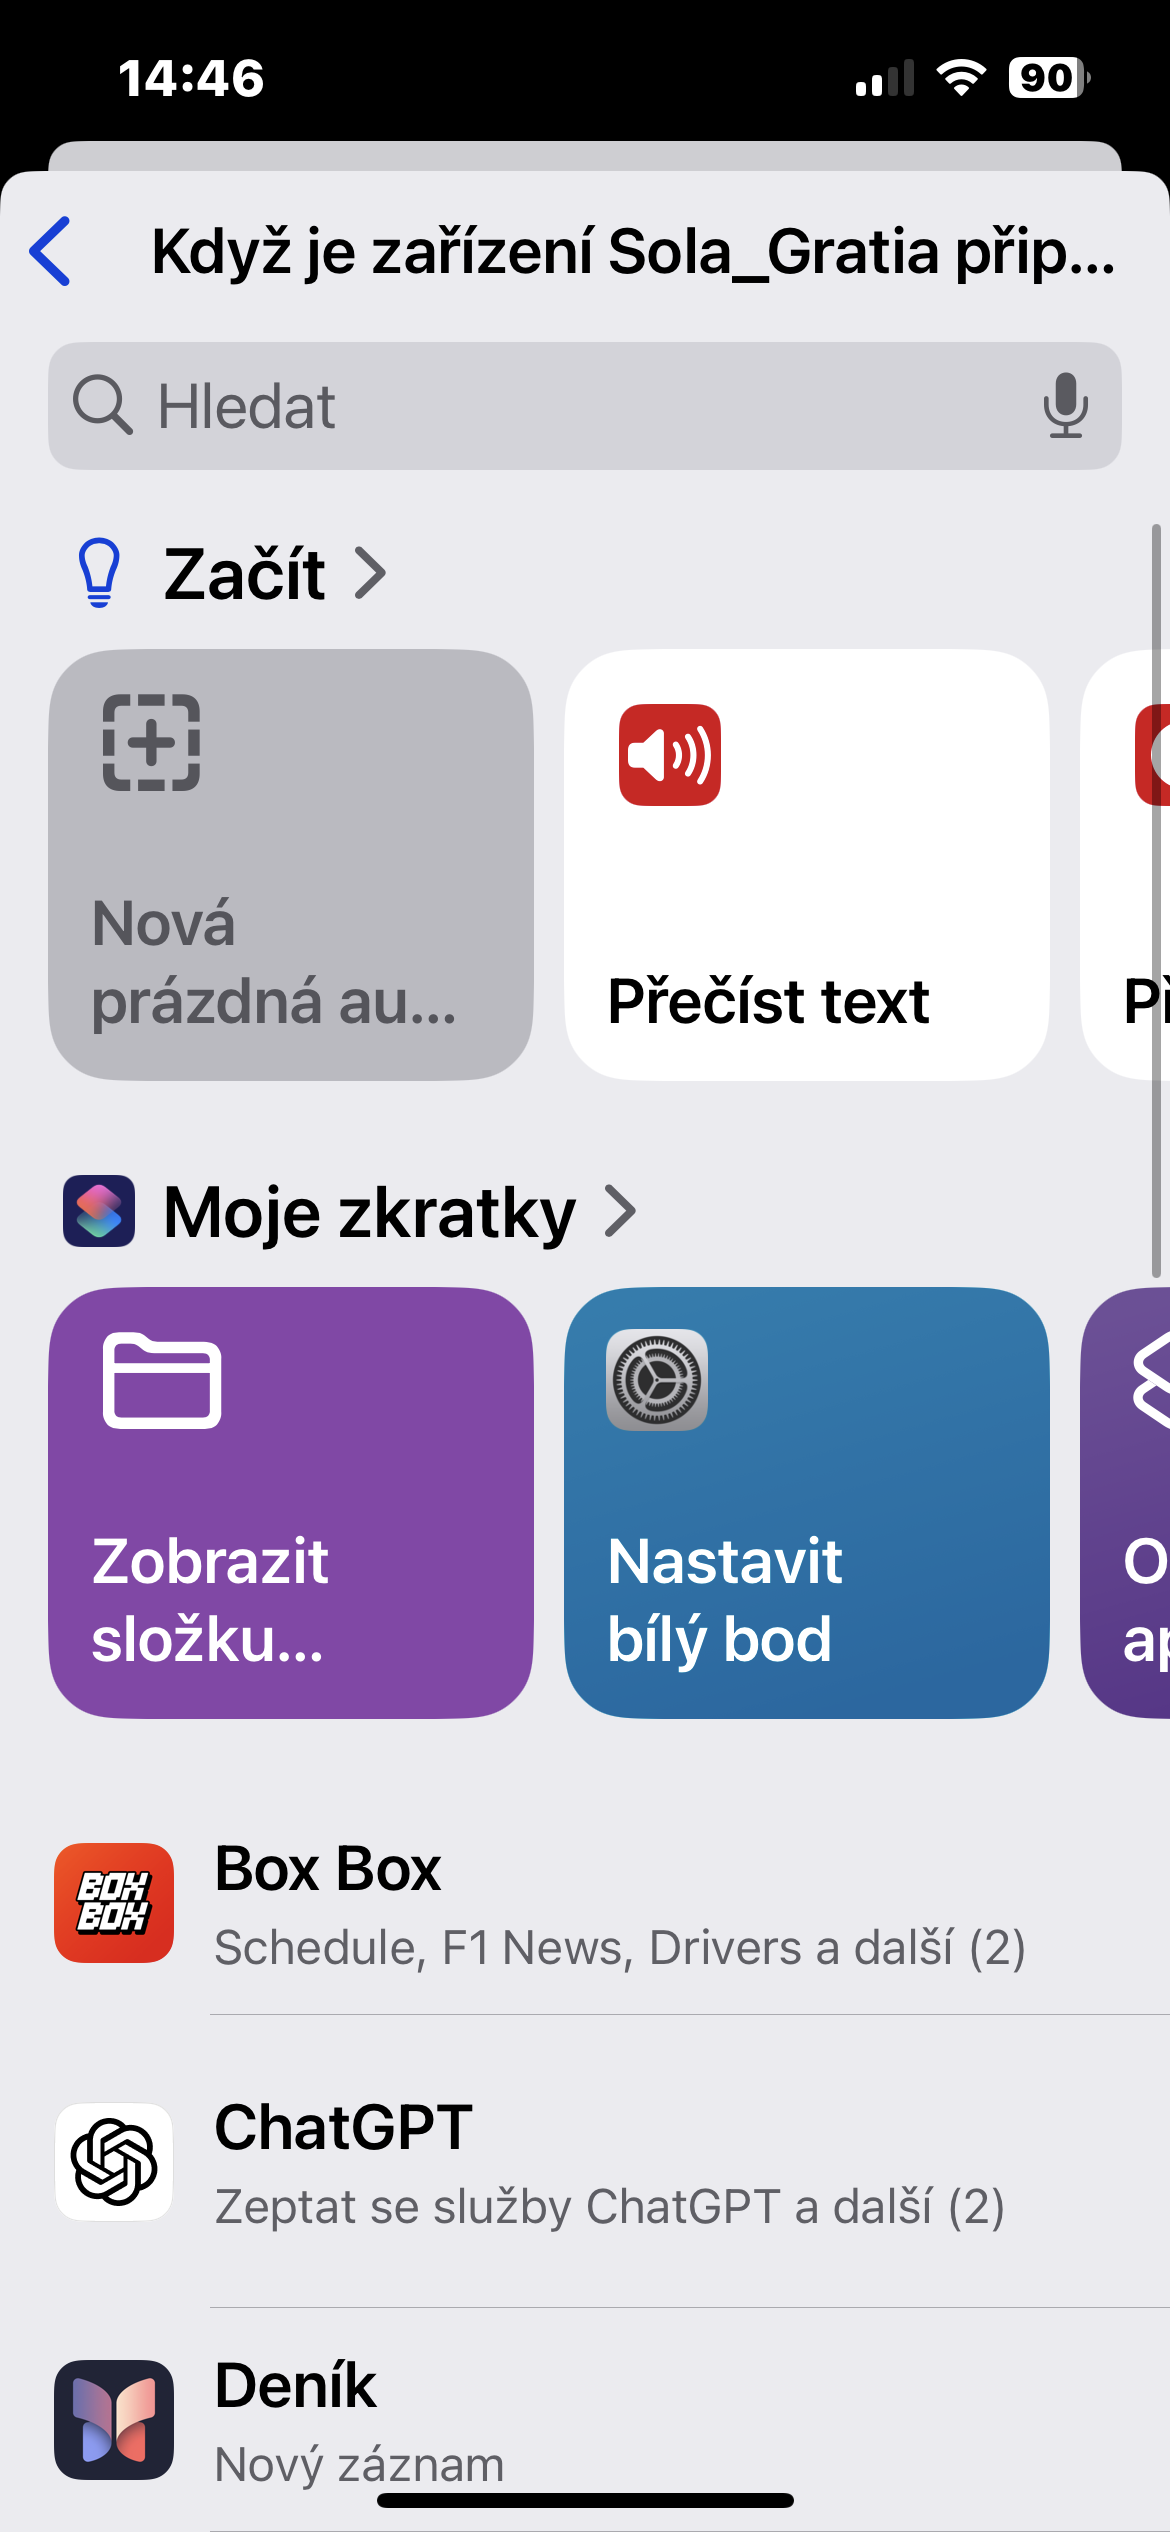The image size is (1170, 2532).
Task: Tap the ChatGPT app icon
Action: [114, 2161]
